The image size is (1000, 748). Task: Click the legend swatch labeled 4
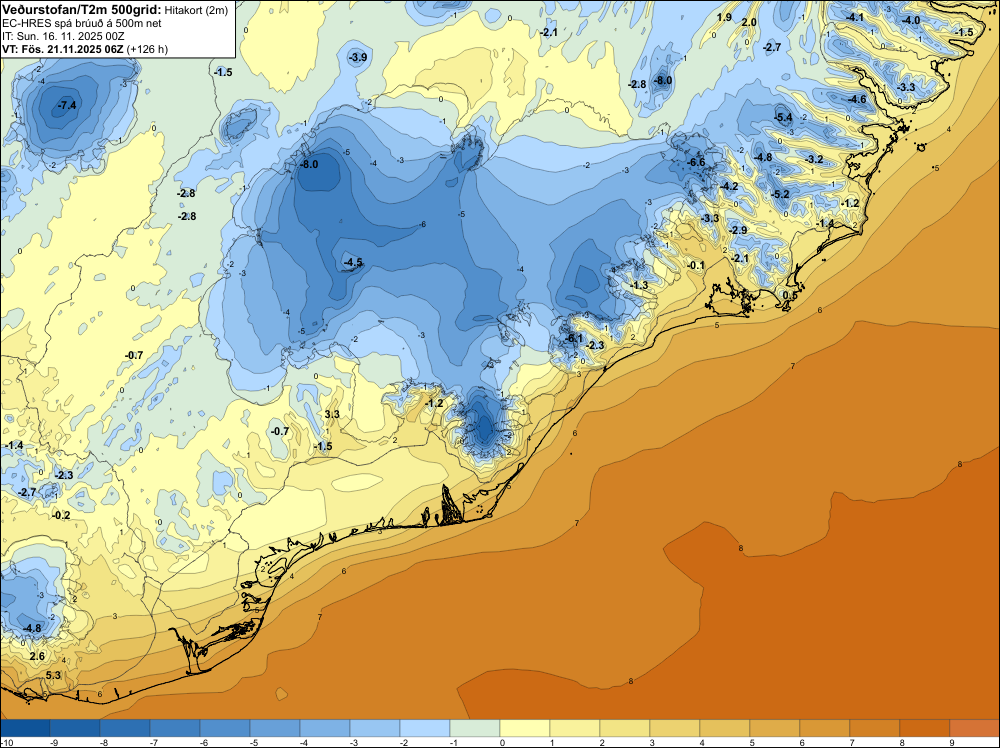click(725, 728)
